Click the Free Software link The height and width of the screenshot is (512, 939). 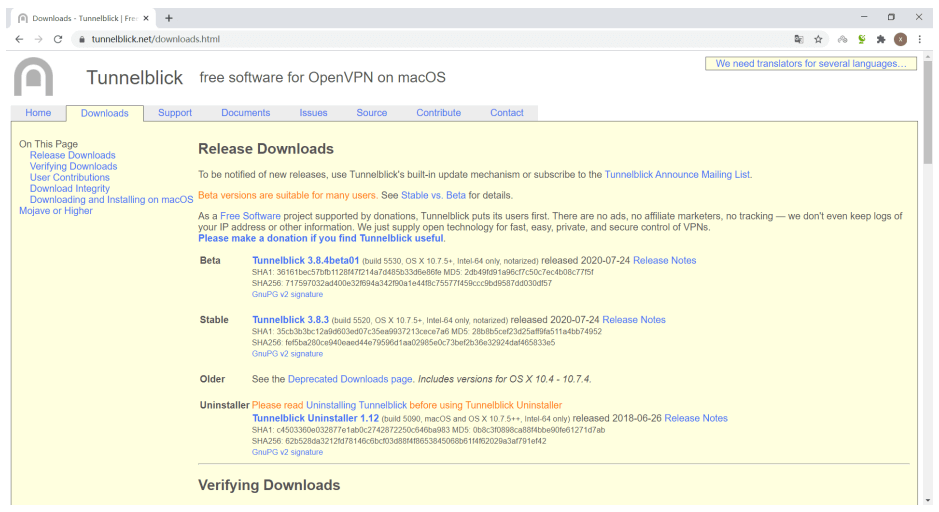[x=250, y=216]
